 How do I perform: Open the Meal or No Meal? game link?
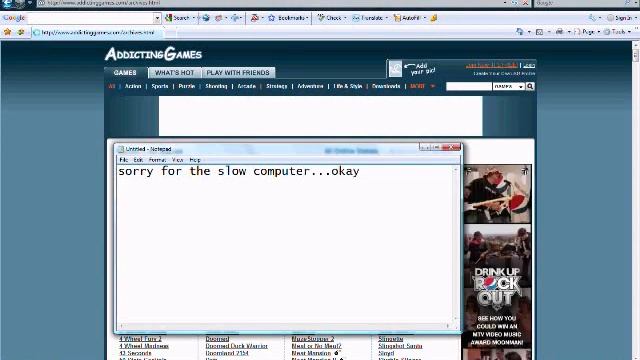[316, 346]
